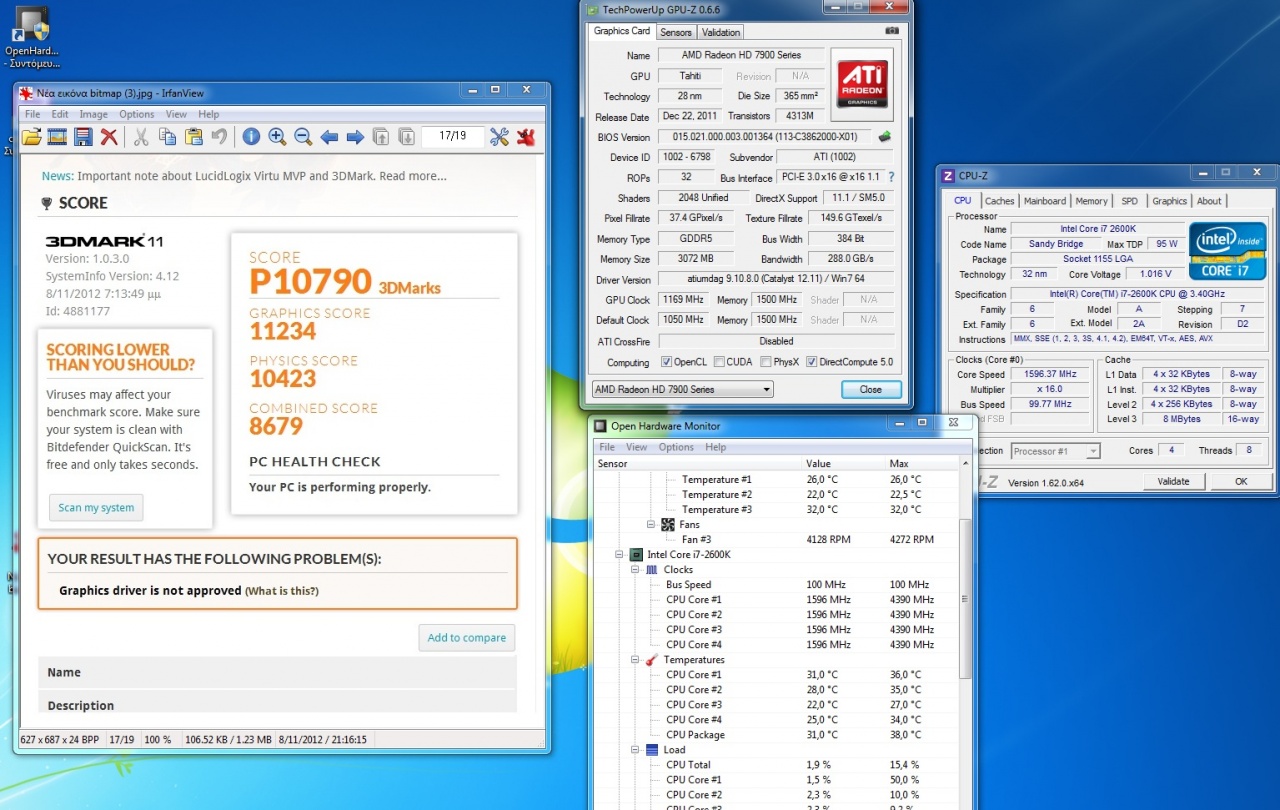This screenshot has width=1280, height=810.
Task: Click the Slideshow filmstrip icon in IrfanView
Action: pyautogui.click(x=57, y=137)
